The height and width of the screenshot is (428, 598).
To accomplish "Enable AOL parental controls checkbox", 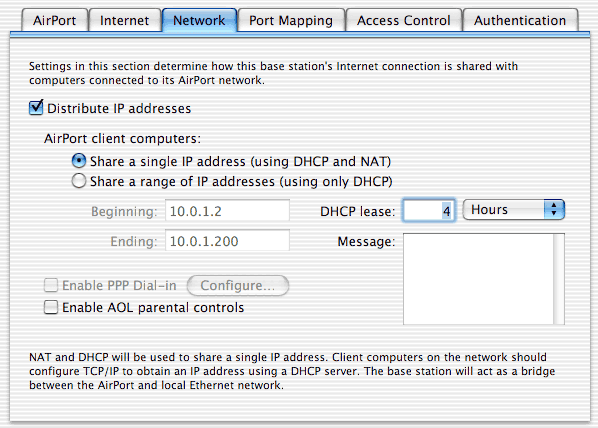I will 51,307.
